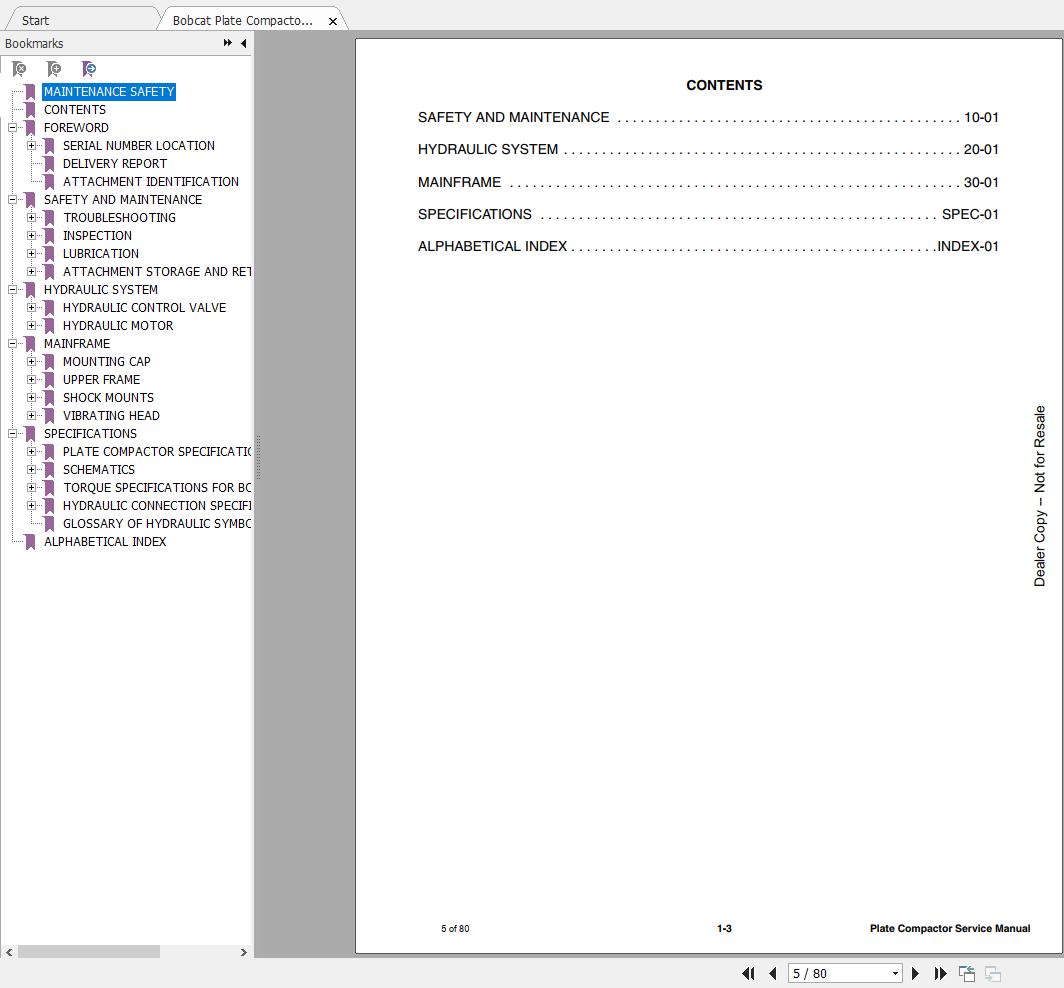This screenshot has height=988, width=1064.
Task: Collapse SAFETY AND MAINTENANCE bookmark node
Action: point(12,200)
